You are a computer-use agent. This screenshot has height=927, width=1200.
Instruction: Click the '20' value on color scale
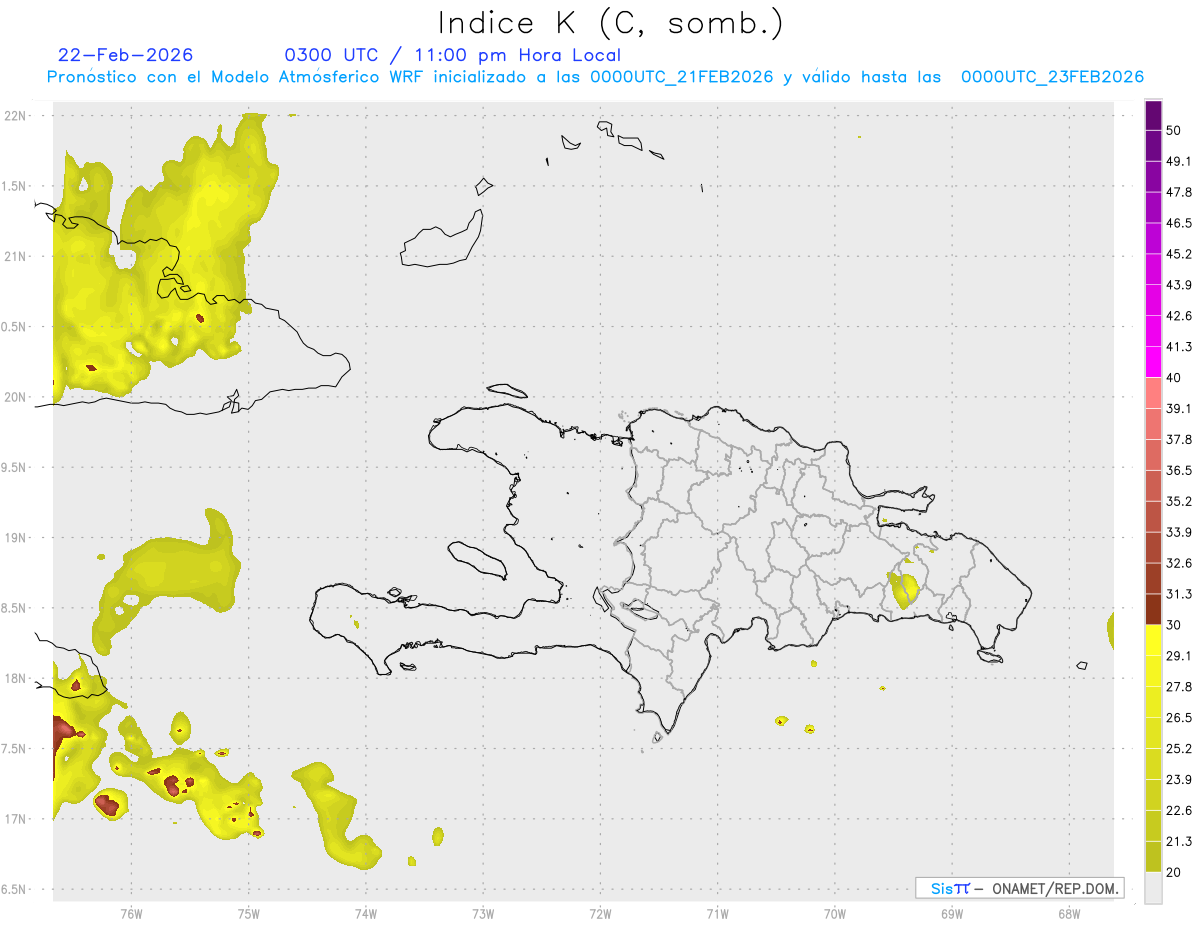[1174, 872]
